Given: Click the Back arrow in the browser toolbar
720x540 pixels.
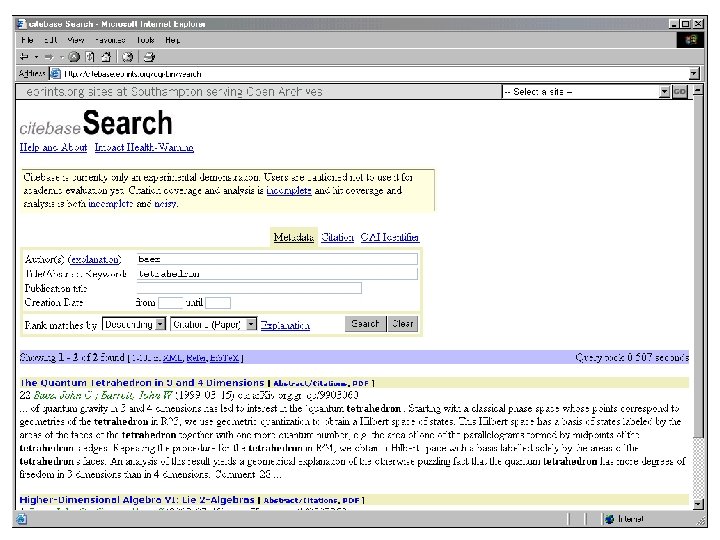Looking at the screenshot, I should [24, 57].
